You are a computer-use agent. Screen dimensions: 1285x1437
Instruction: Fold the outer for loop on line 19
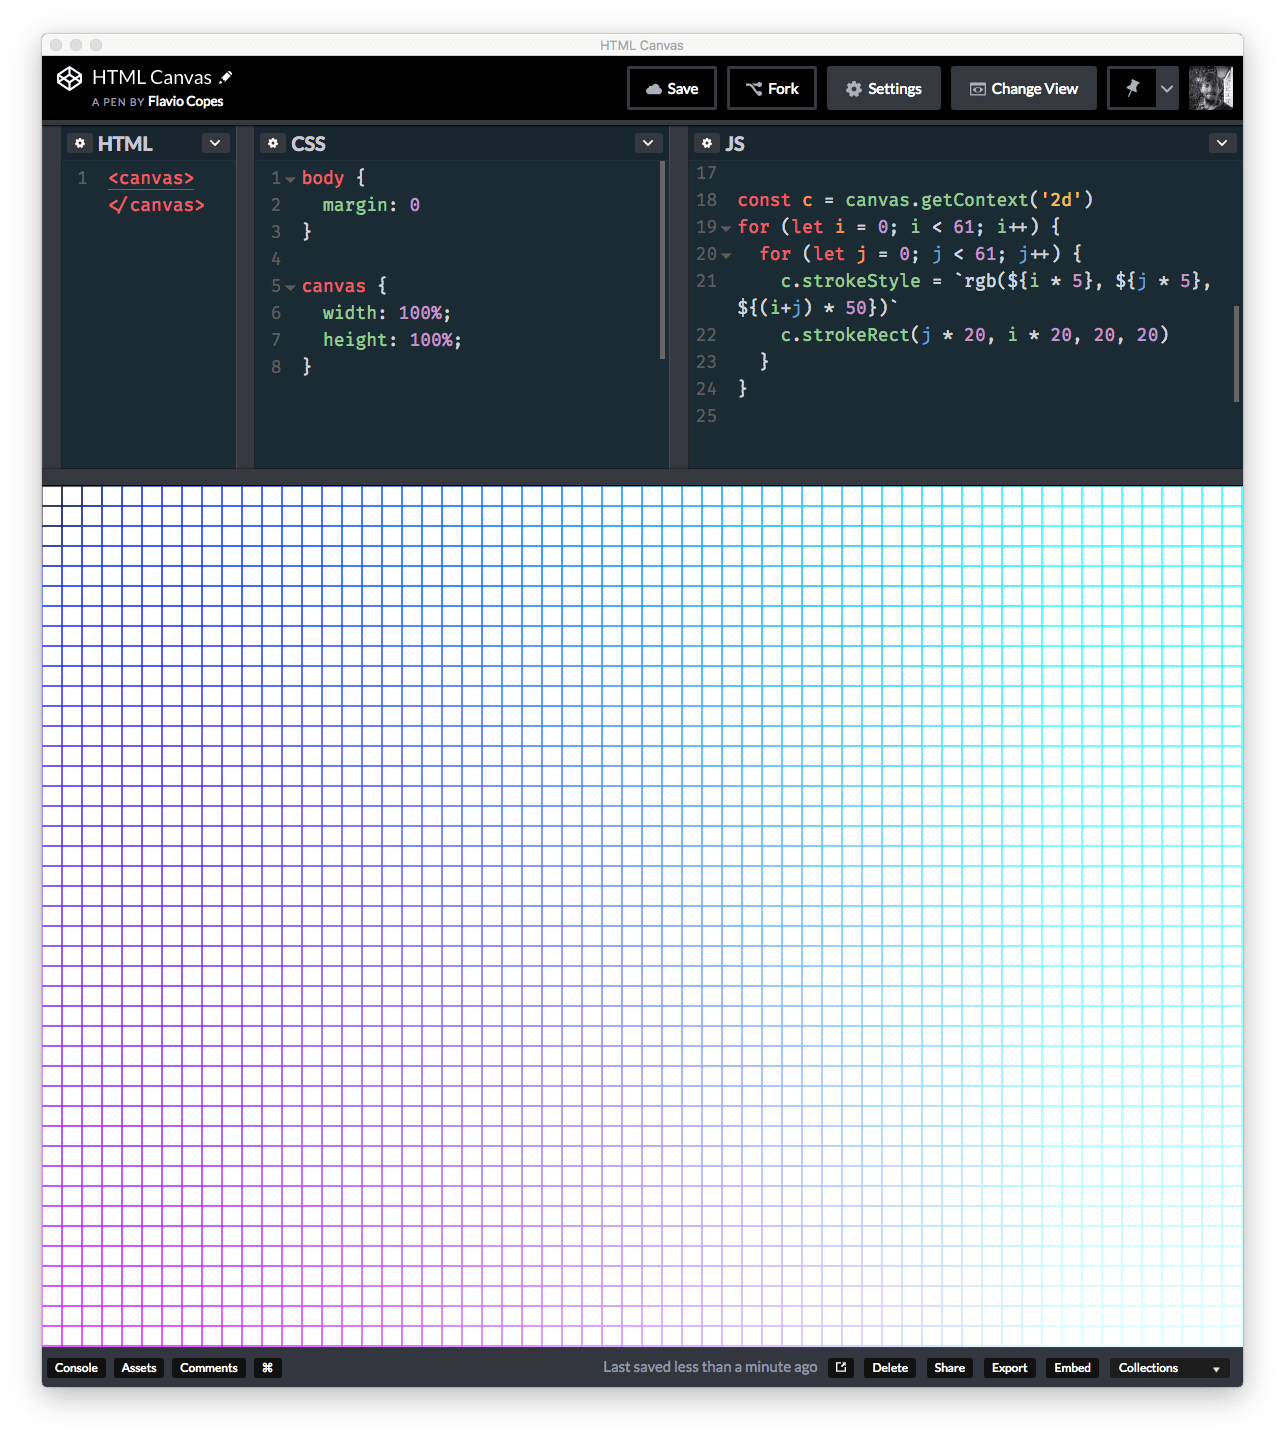point(726,228)
